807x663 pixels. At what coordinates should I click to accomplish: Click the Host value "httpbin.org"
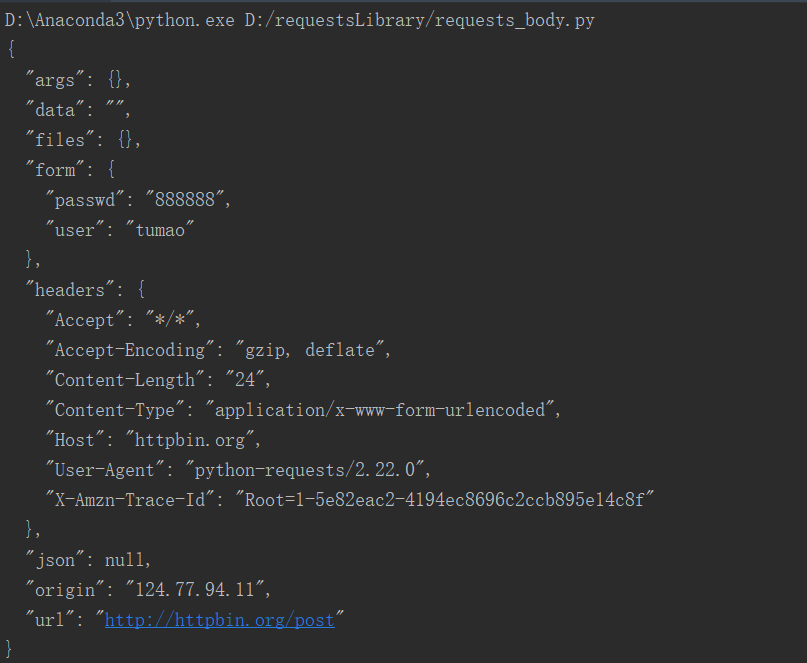tap(190, 440)
